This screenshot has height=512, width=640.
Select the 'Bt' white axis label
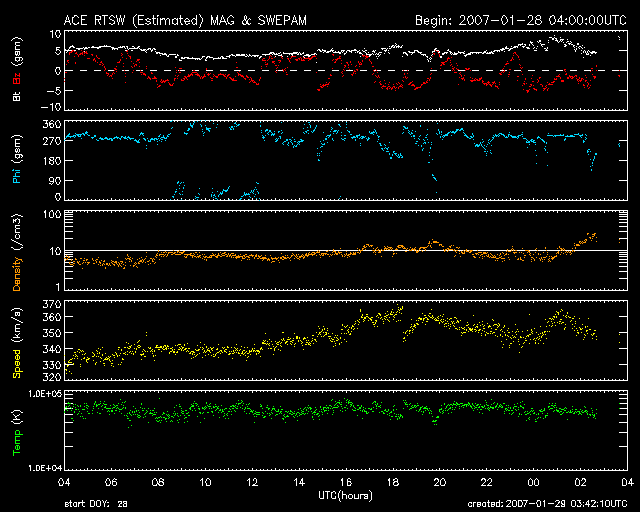pyautogui.click(x=17, y=96)
